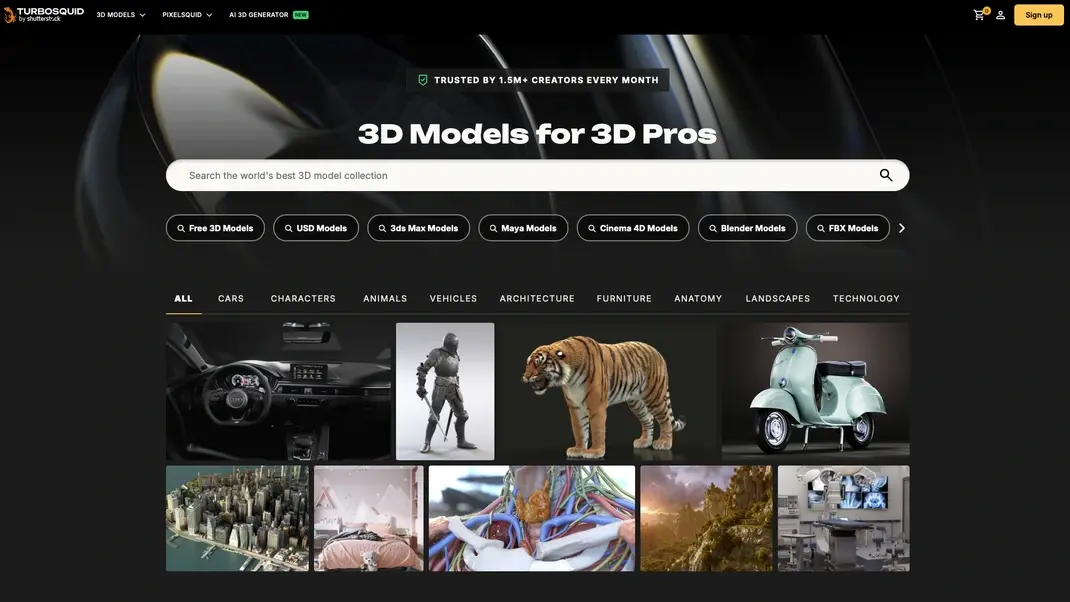Open the Anatomy category tab

tap(698, 298)
